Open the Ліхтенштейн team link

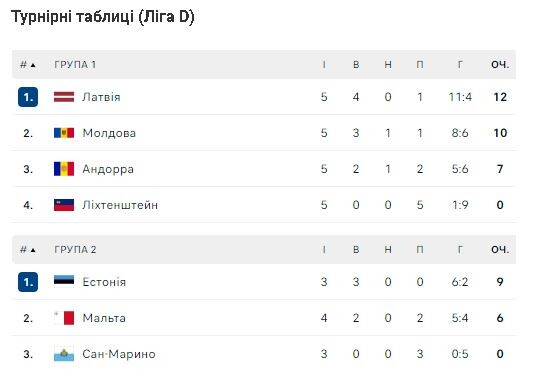click(x=120, y=205)
